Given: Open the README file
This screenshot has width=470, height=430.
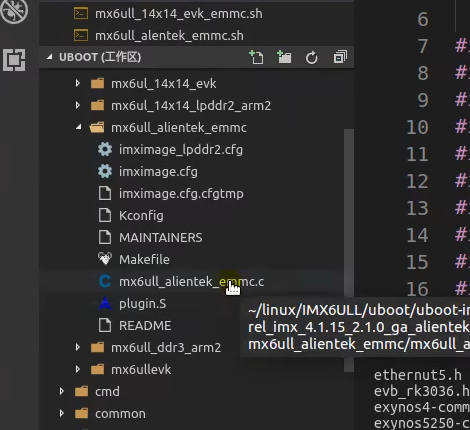Looking at the screenshot, I should pos(145,326).
